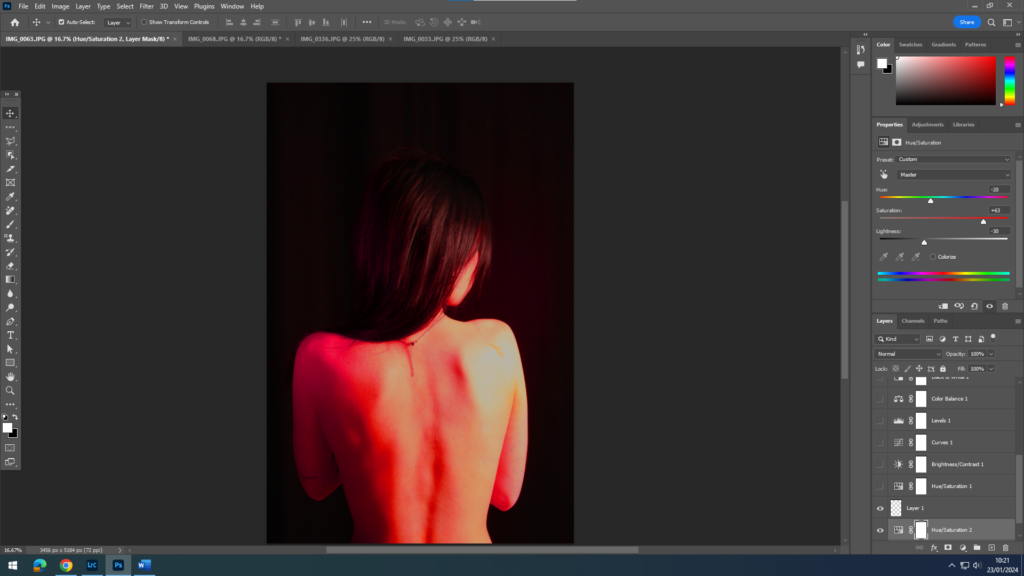Select the Horizontal Type tool
This screenshot has width=1024, height=576.
pos(10,335)
